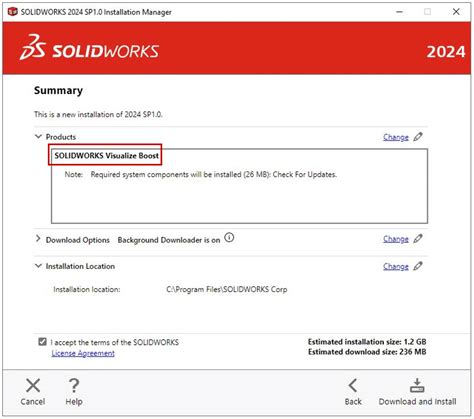Click the Download and Install icon
Image resolution: width=474 pixels, height=419 pixels.
click(417, 386)
